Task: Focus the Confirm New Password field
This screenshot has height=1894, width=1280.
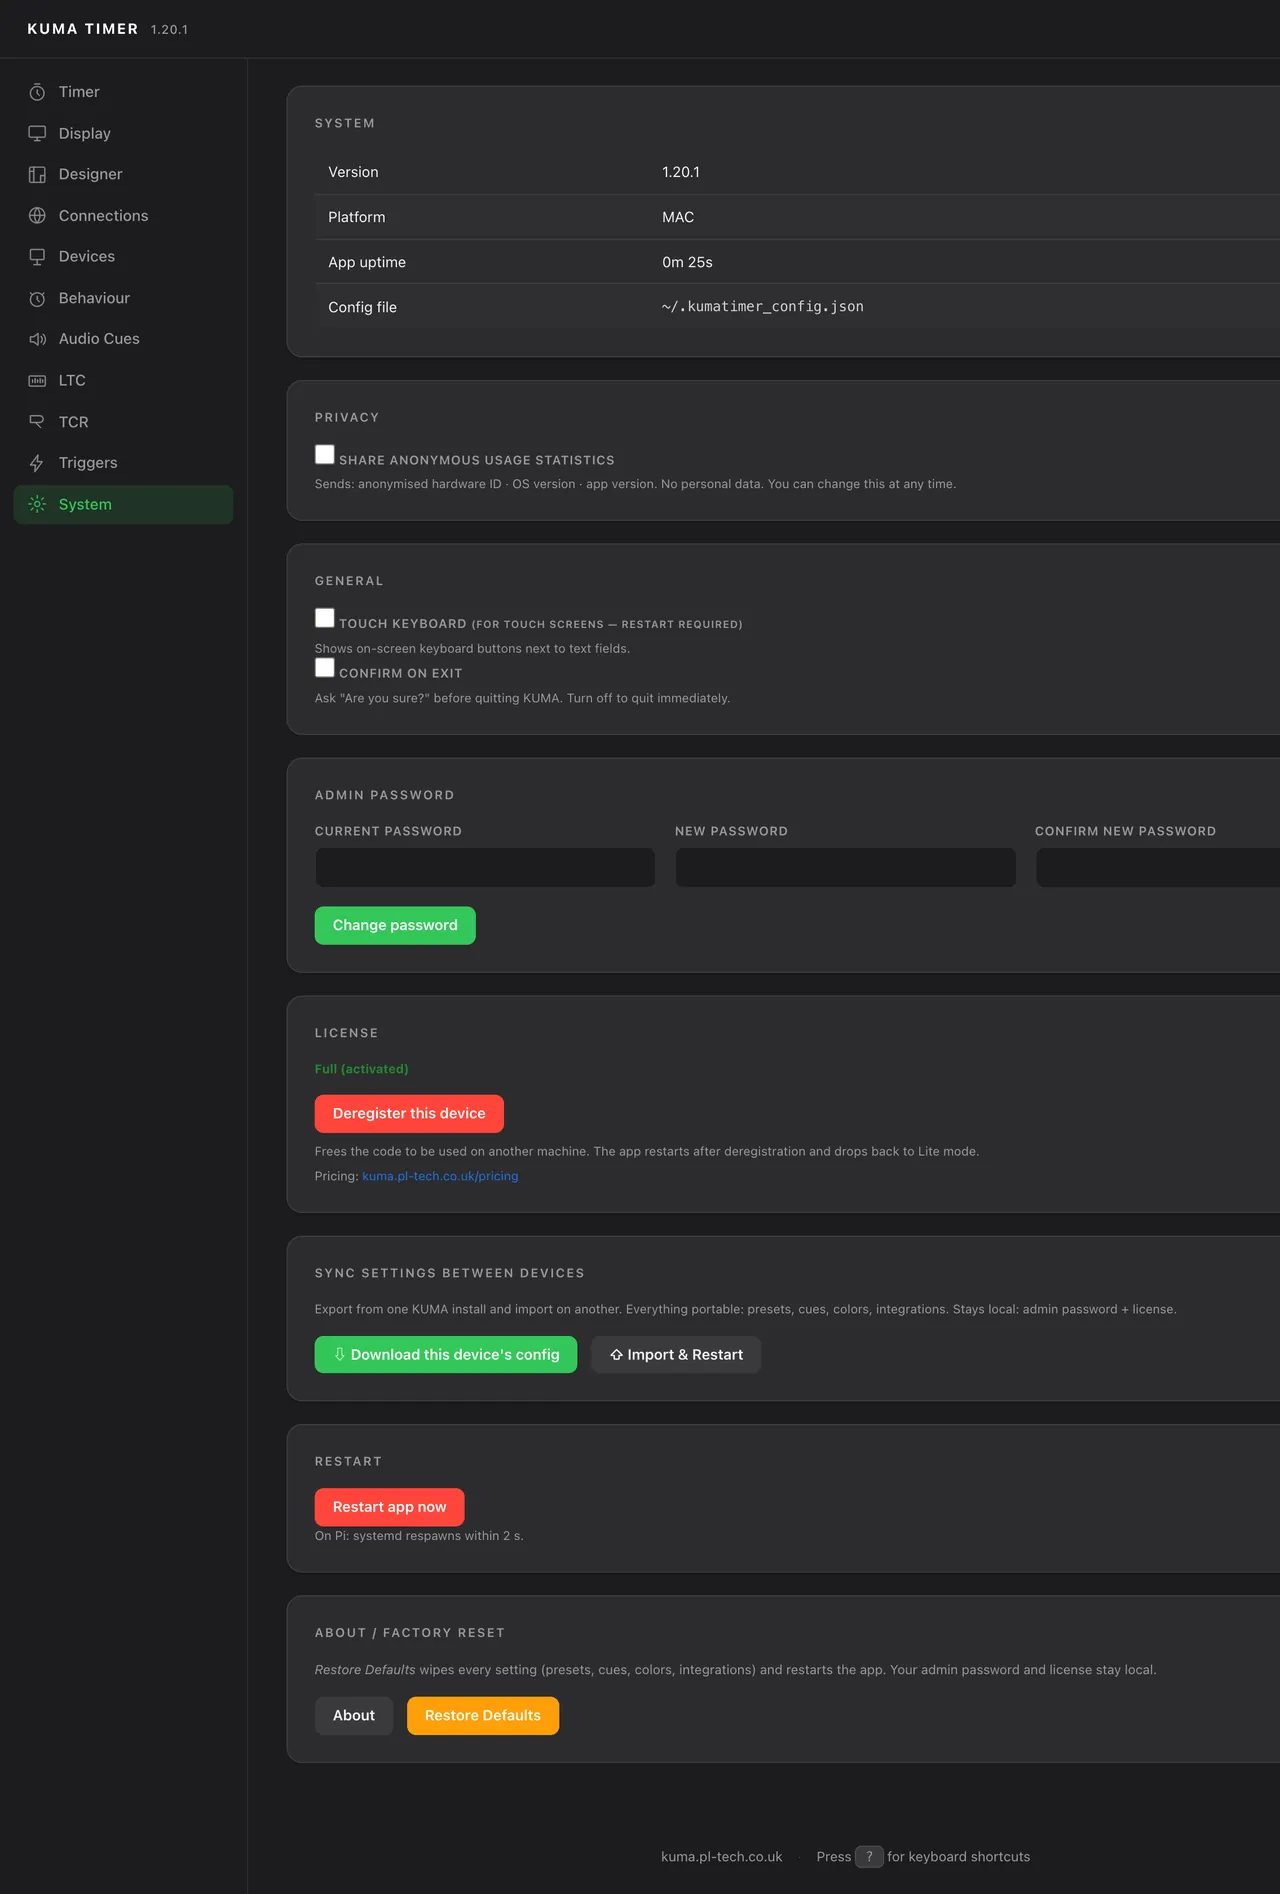Action: click(1158, 868)
